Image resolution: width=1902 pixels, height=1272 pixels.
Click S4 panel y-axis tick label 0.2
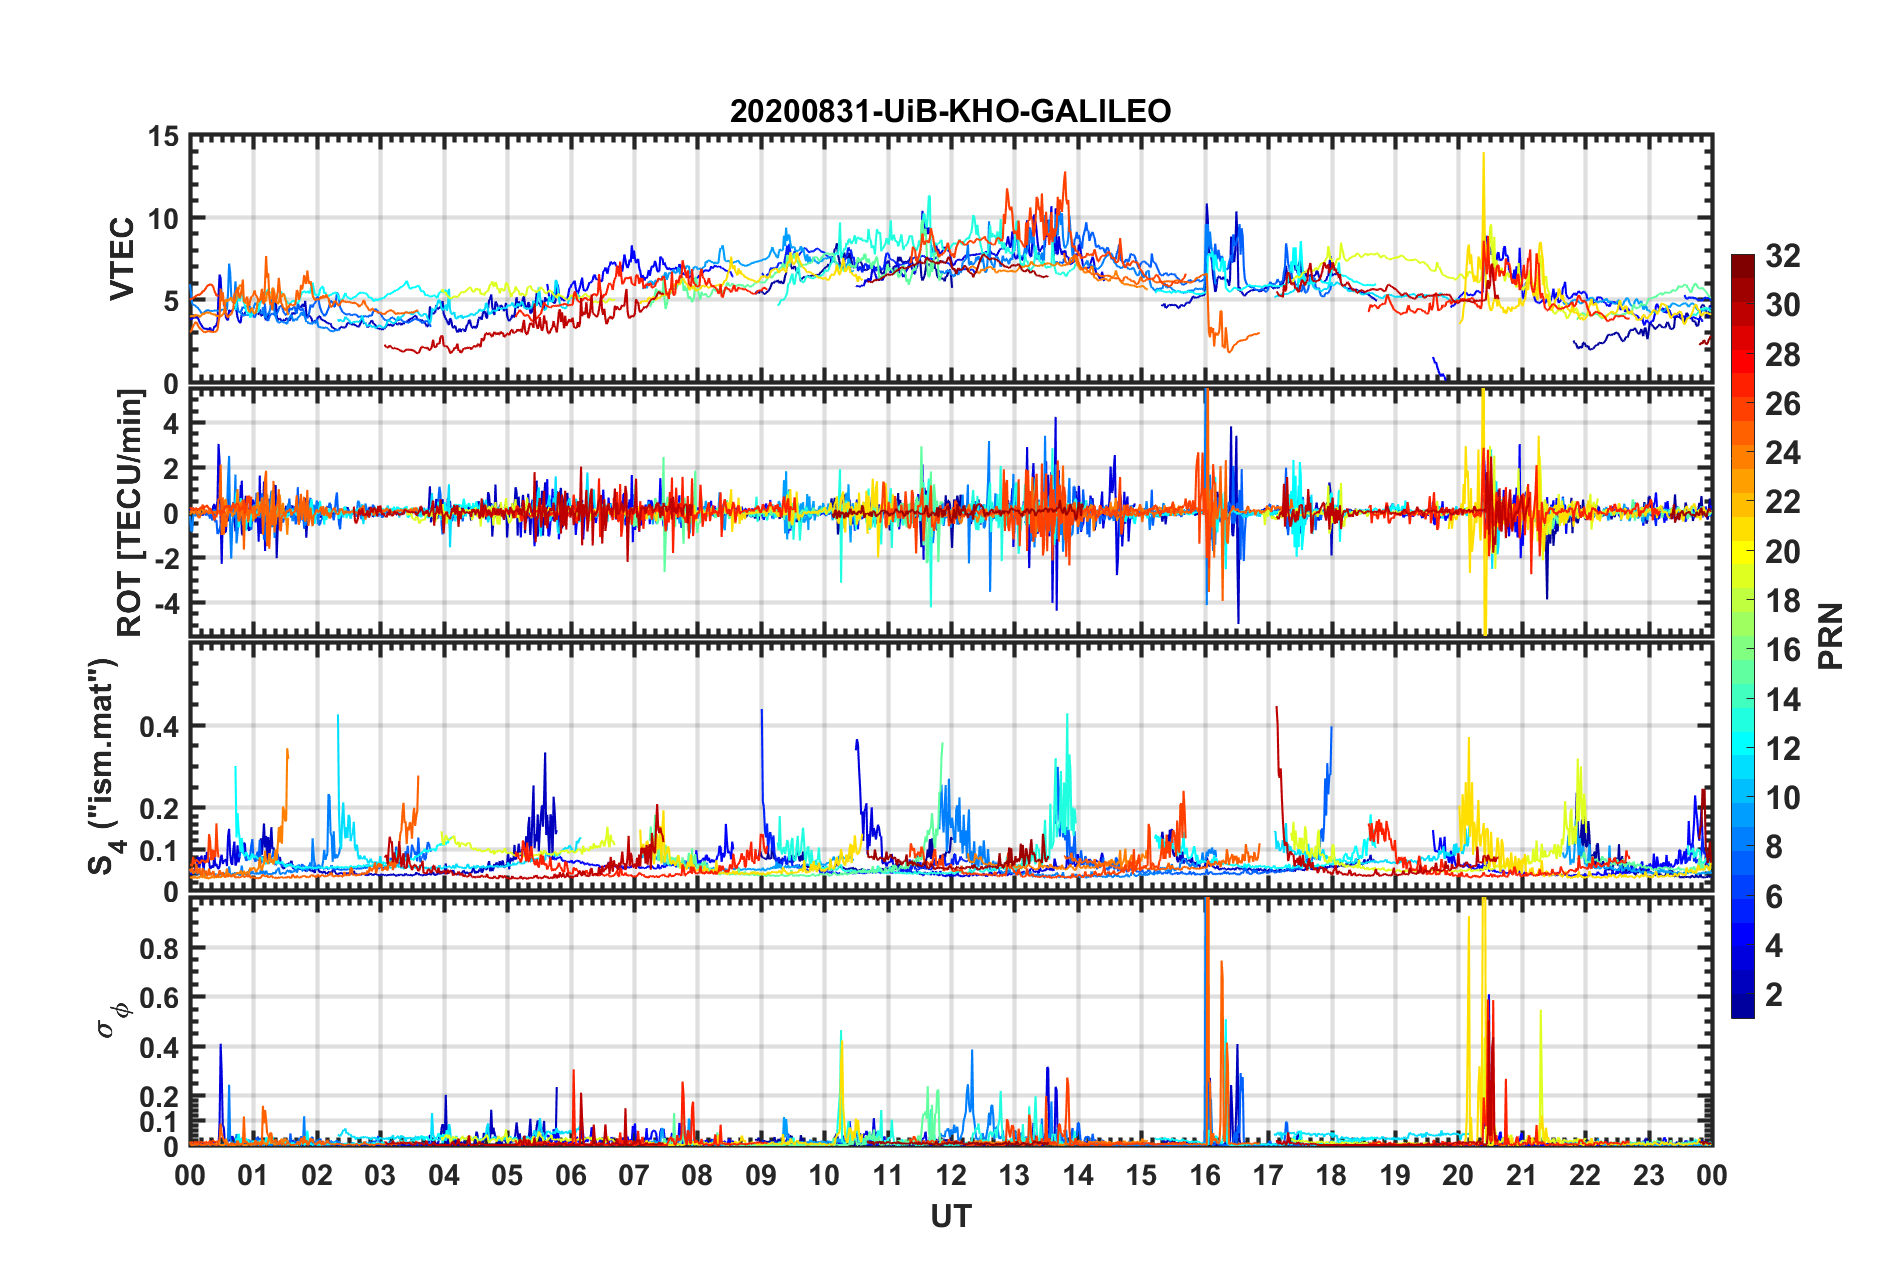point(159,809)
